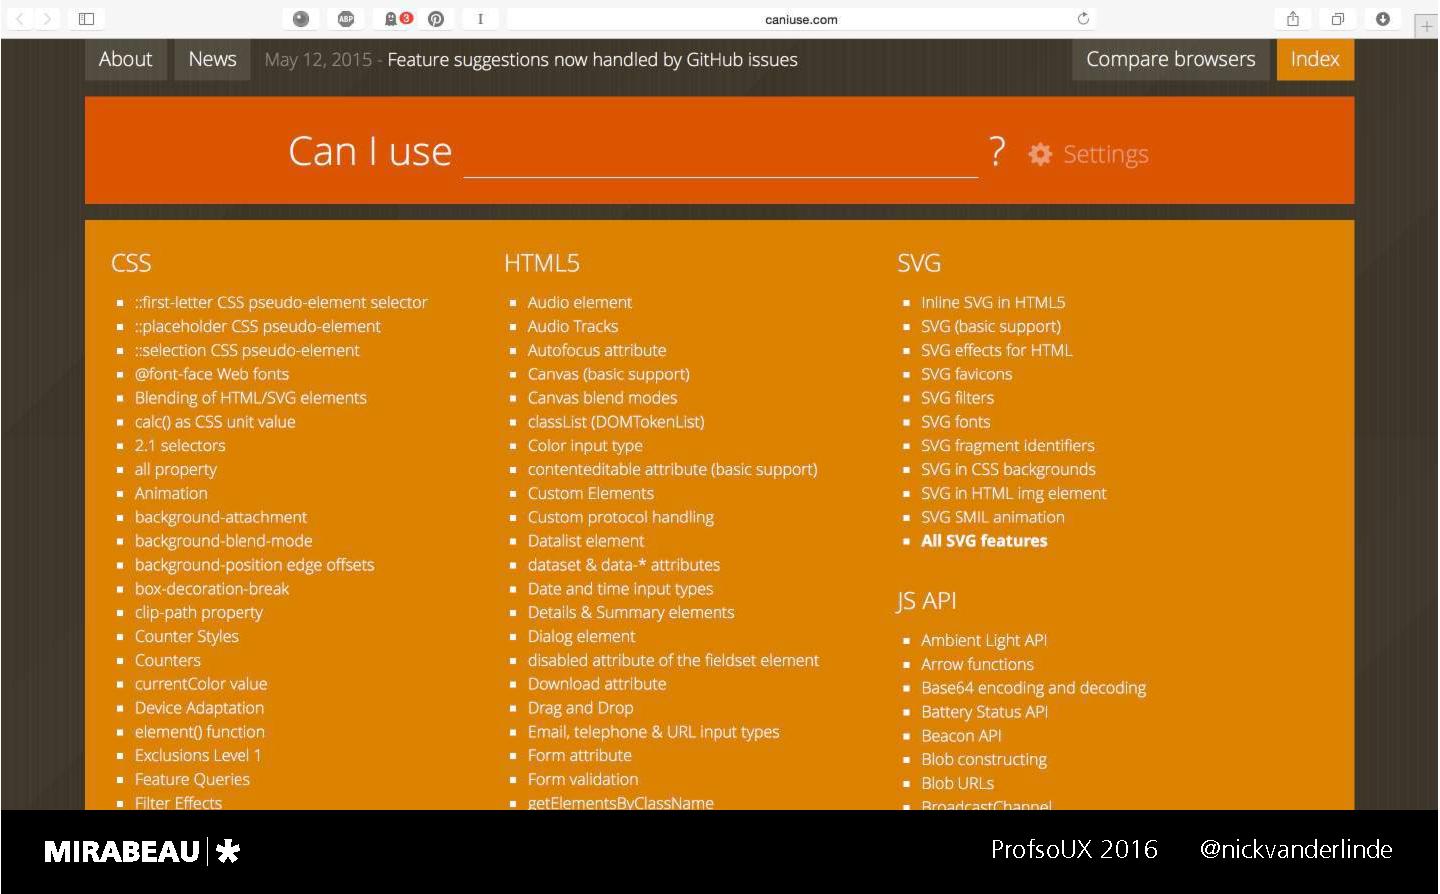This screenshot has height=894, width=1440.
Task: Open 'SVG filters' link
Action: [957, 398]
